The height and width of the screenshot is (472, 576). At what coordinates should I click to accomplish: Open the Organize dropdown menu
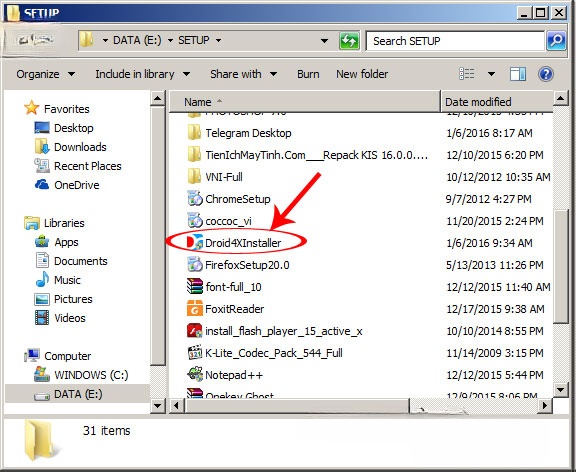tap(46, 74)
